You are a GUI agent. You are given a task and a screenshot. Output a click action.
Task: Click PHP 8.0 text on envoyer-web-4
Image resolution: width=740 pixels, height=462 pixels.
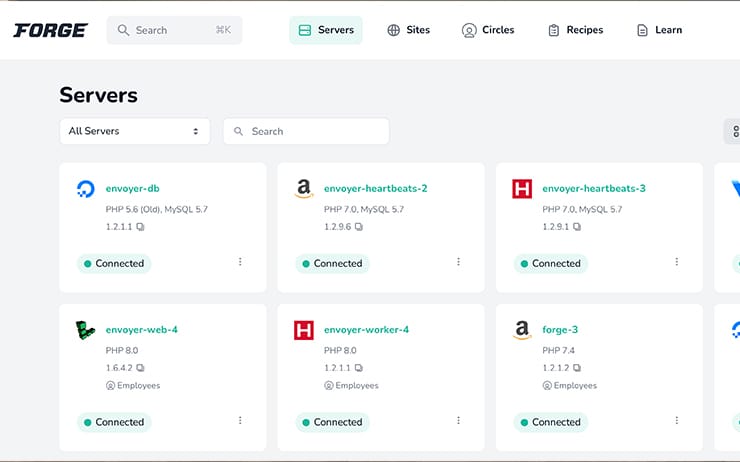(122, 350)
